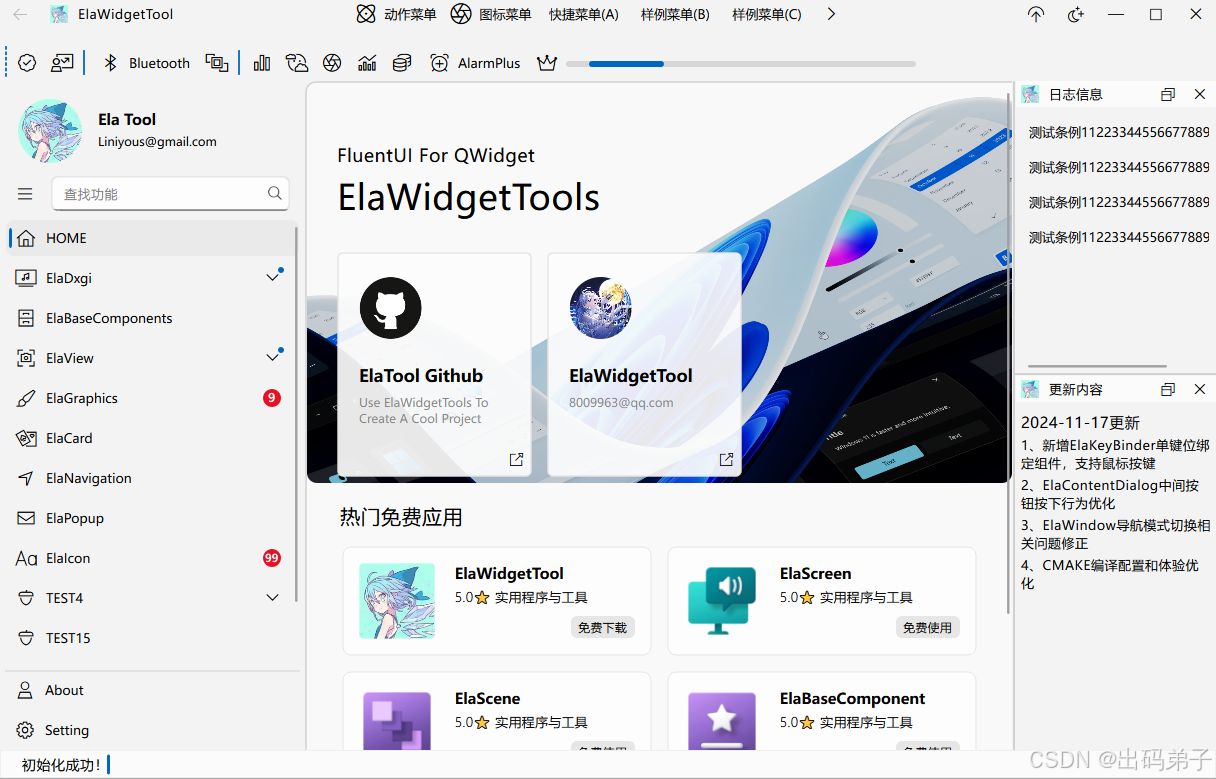Click the ElaWidgetTool app thumbnail in 热门免费应用
1216x779 pixels.
point(397,601)
